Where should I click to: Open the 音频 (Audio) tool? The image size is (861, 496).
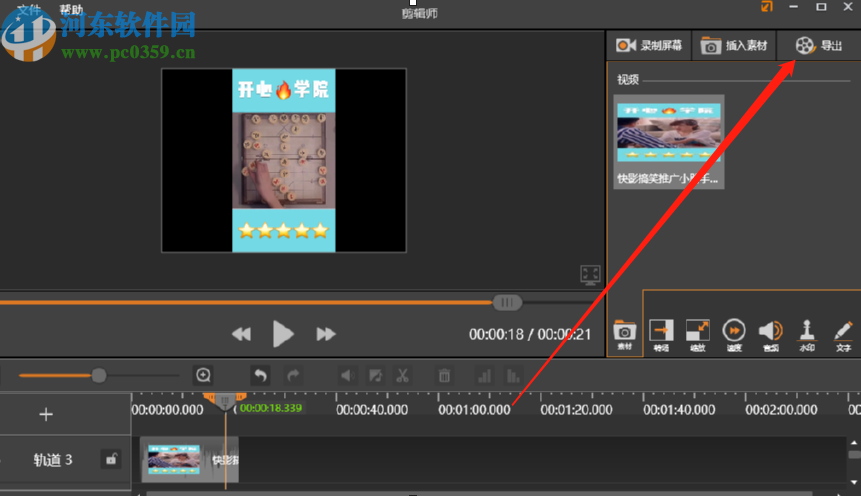pos(770,333)
